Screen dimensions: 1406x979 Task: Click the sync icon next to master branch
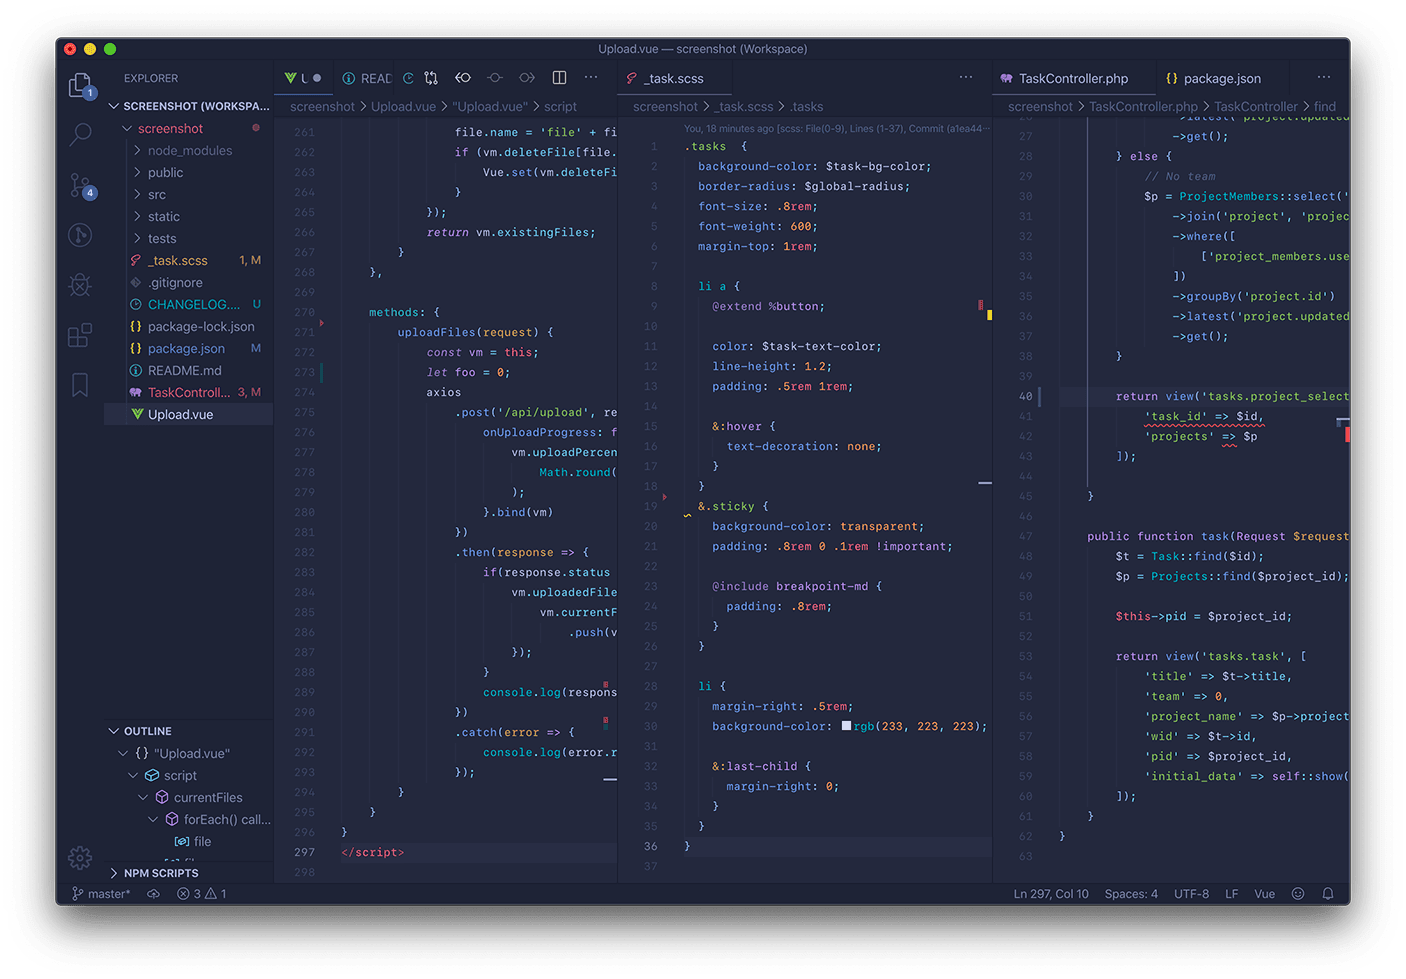pos(152,893)
